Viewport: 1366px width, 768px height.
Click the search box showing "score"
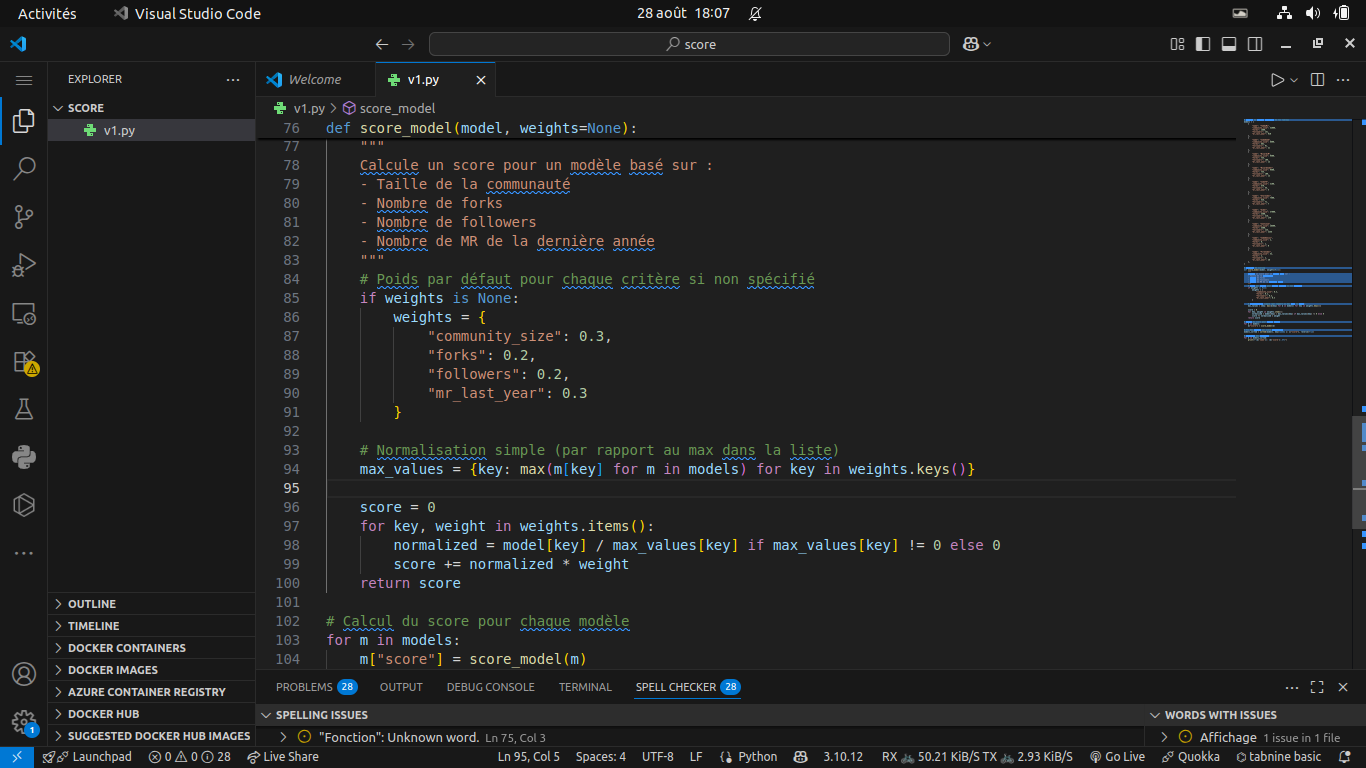coord(689,44)
